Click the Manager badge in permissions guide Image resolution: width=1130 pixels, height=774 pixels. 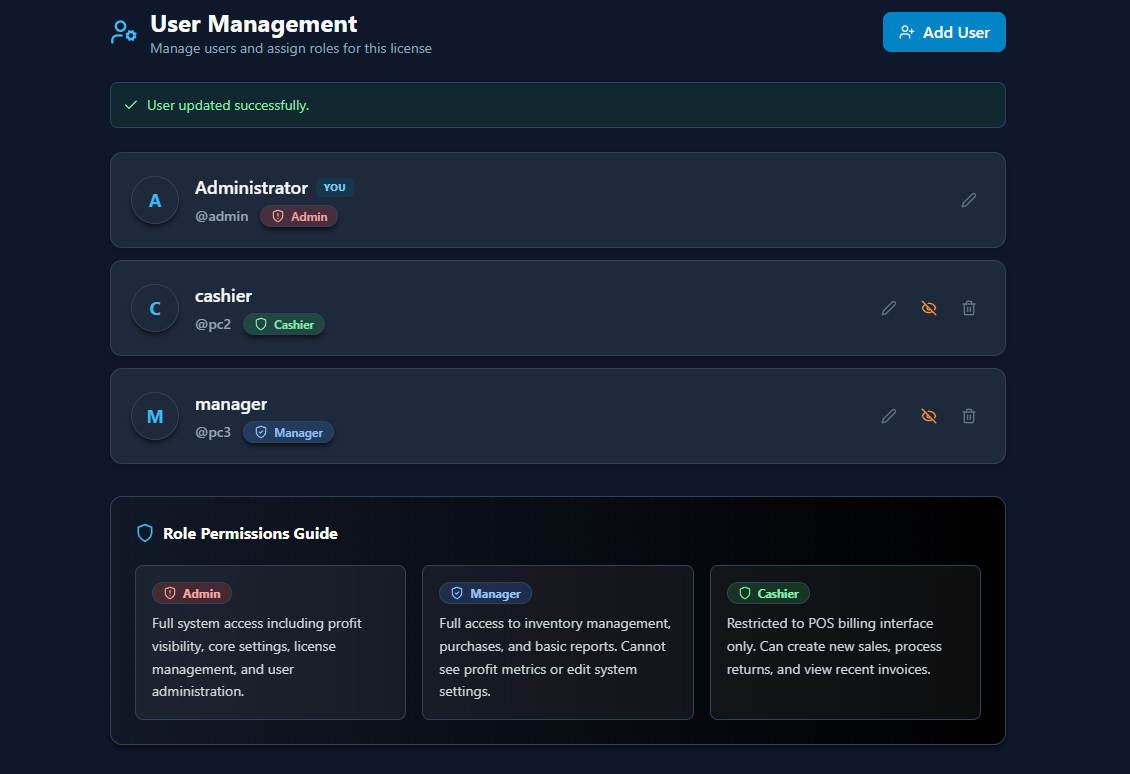[x=485, y=593]
